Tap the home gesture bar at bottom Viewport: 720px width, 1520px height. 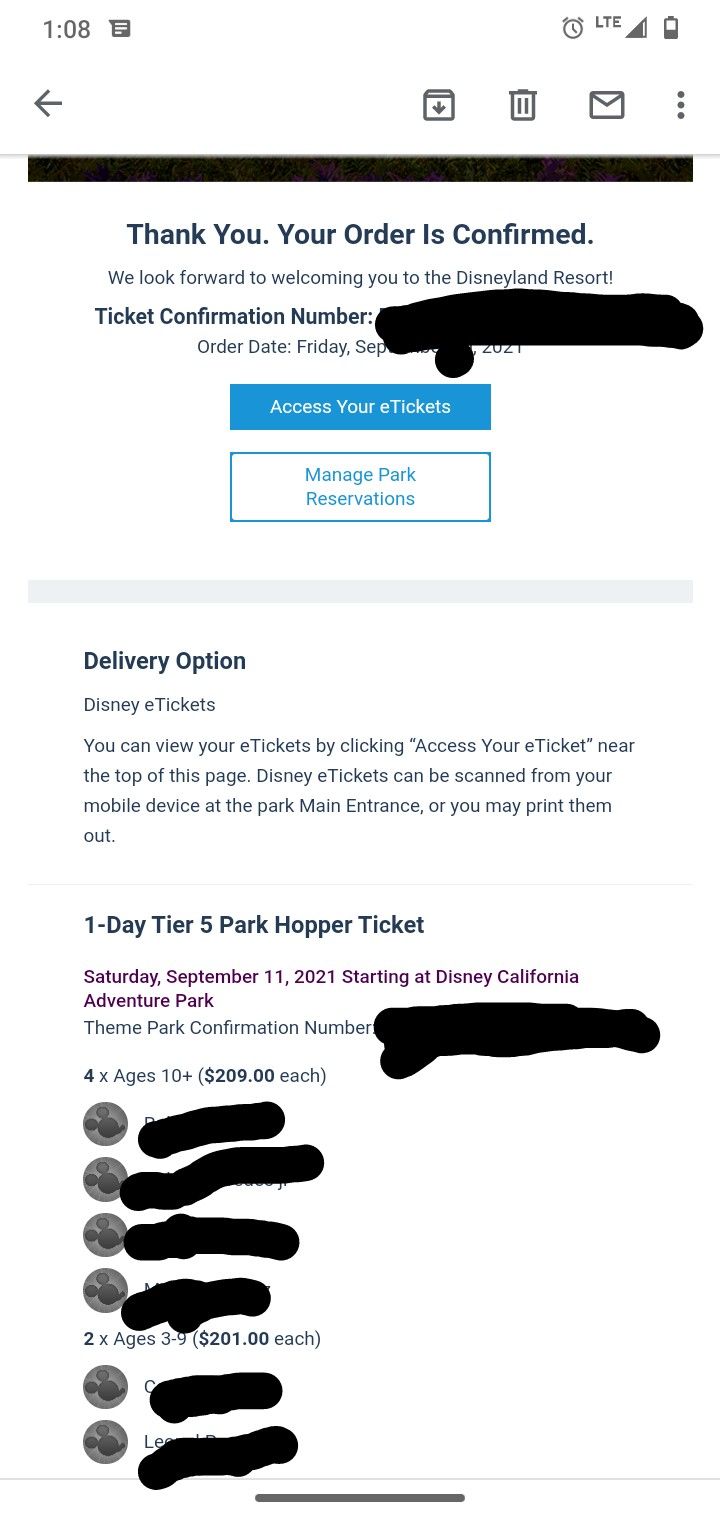click(360, 1498)
